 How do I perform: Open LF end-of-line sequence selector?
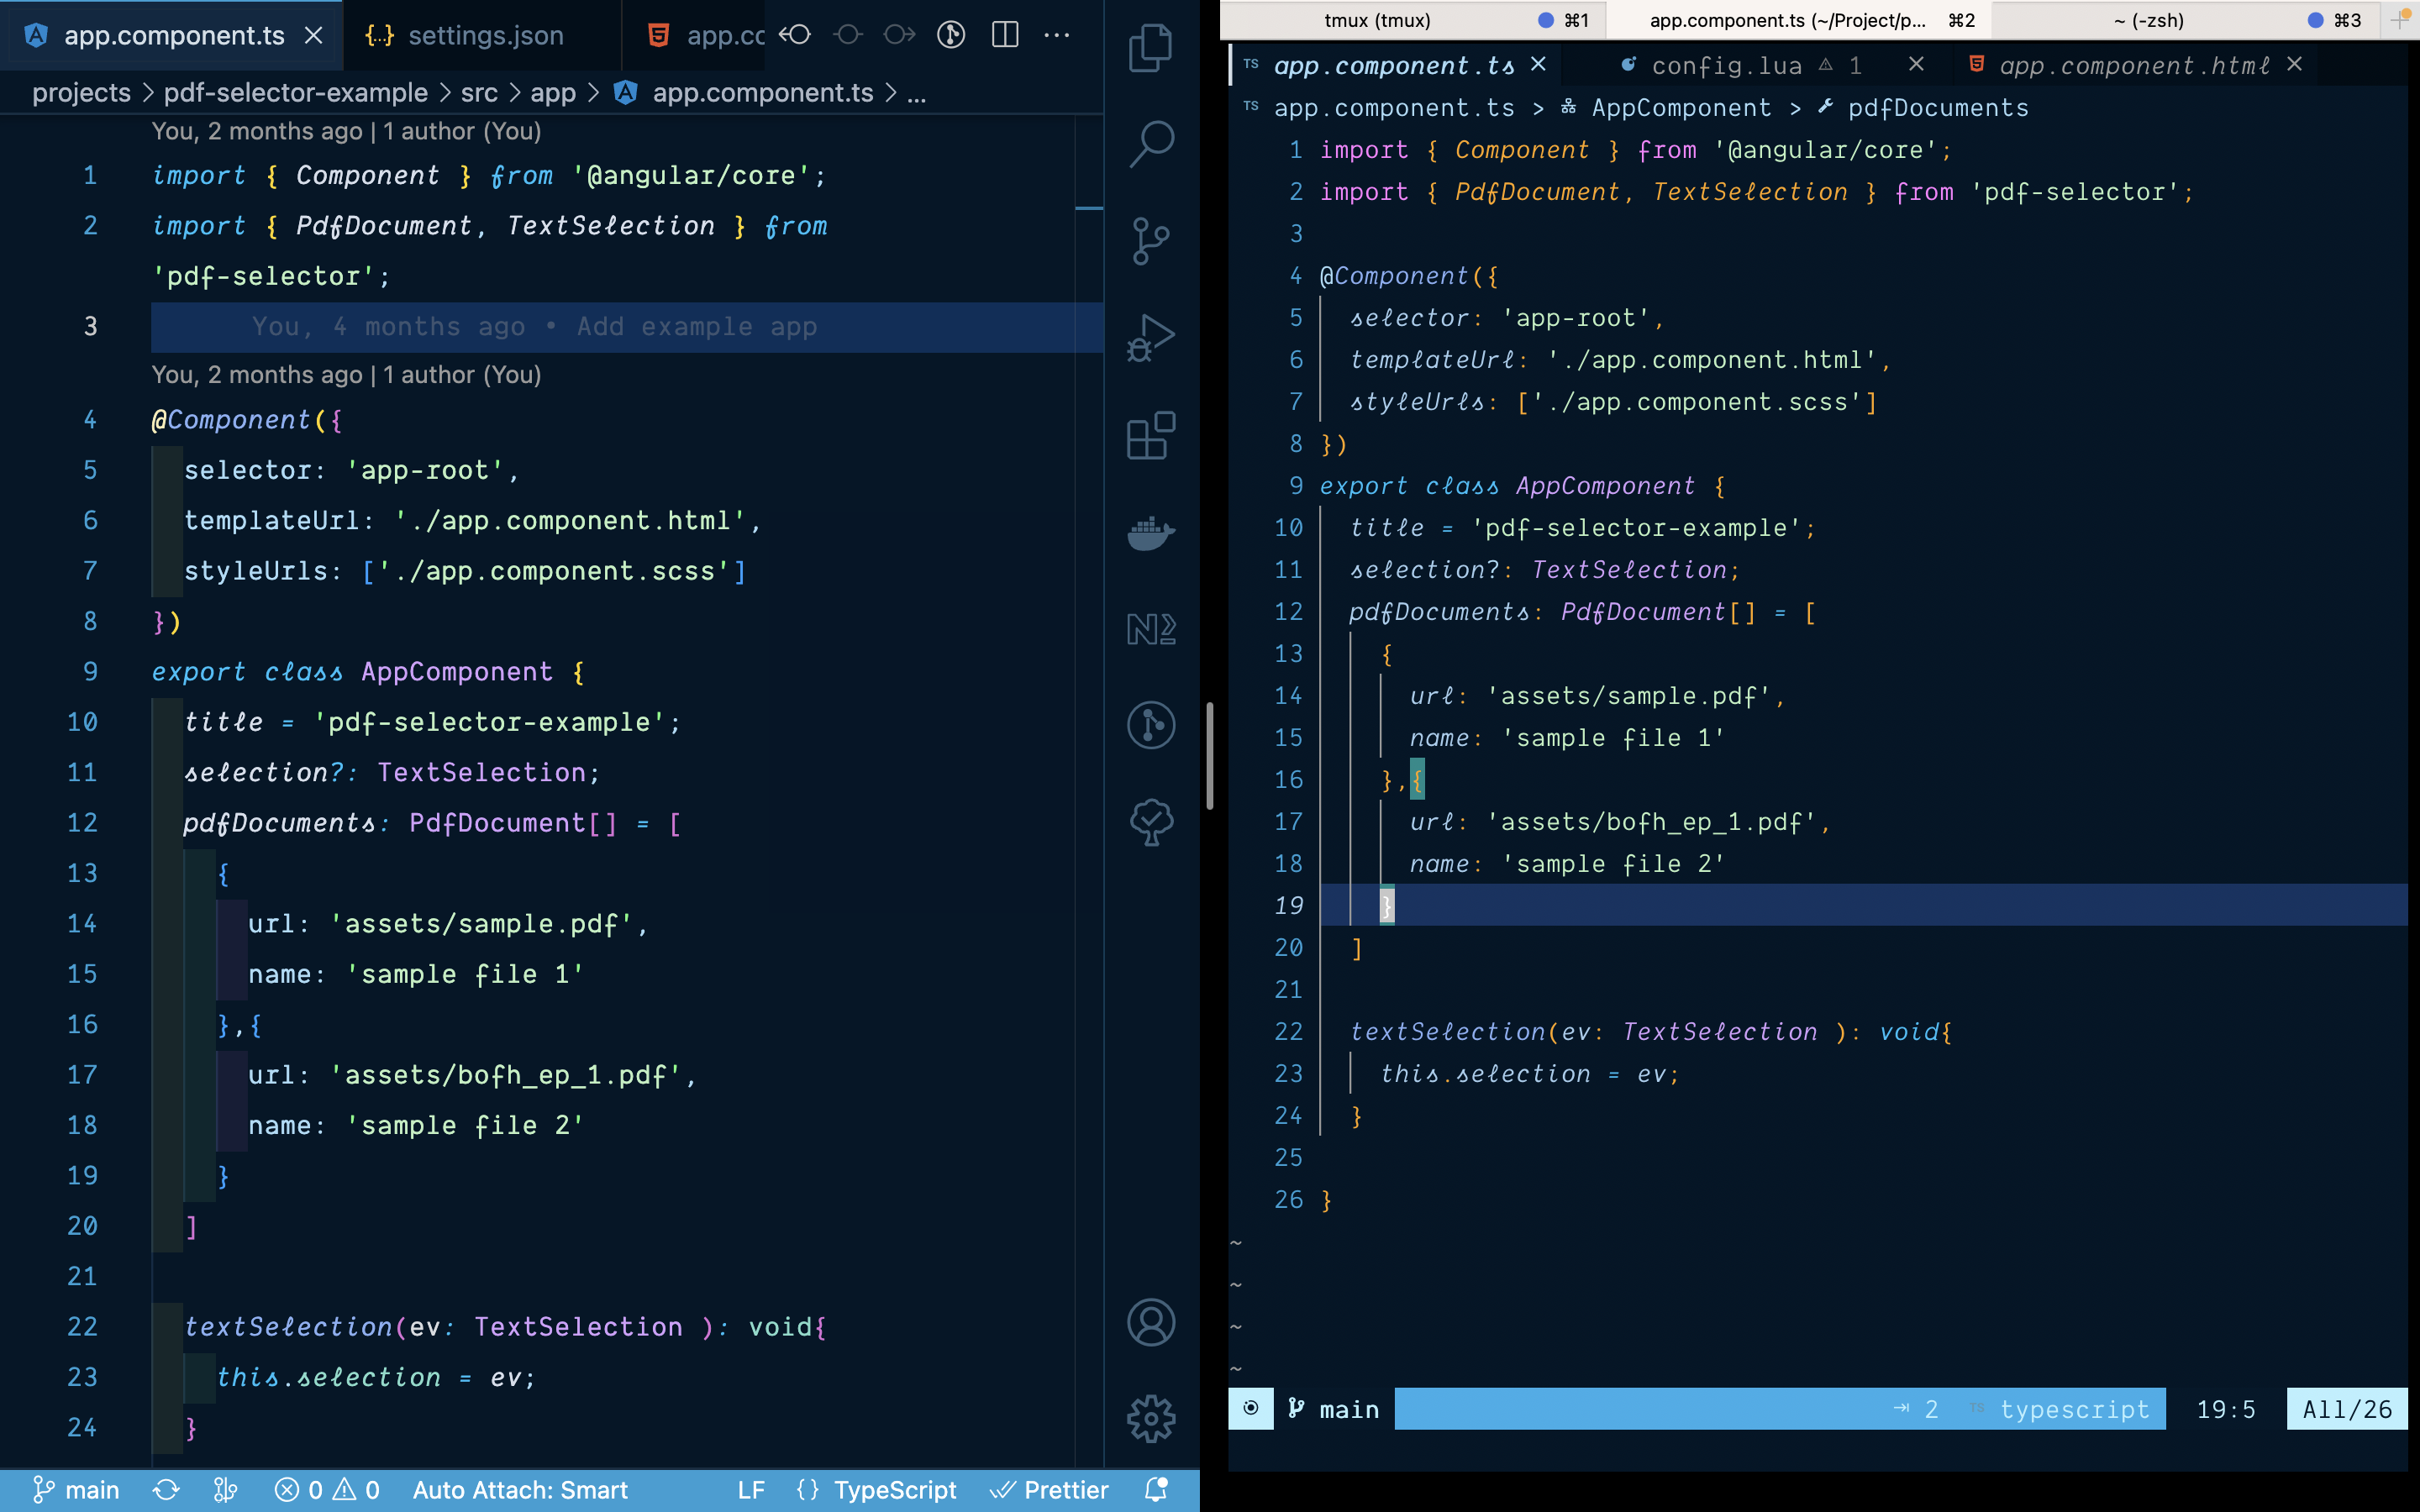point(751,1490)
